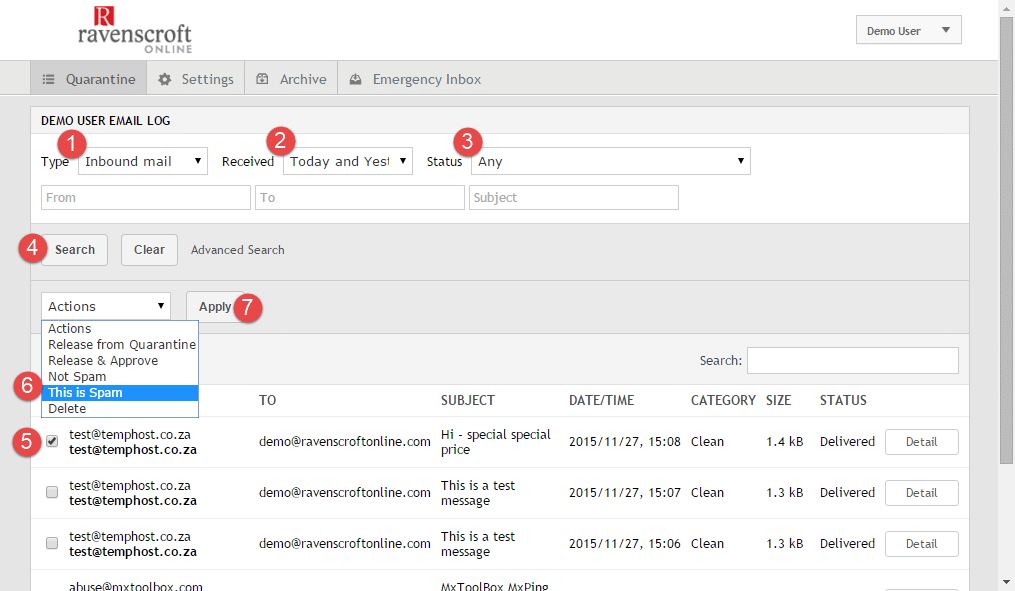1015x591 pixels.
Task: Click the Archive box icon
Action: [262, 79]
